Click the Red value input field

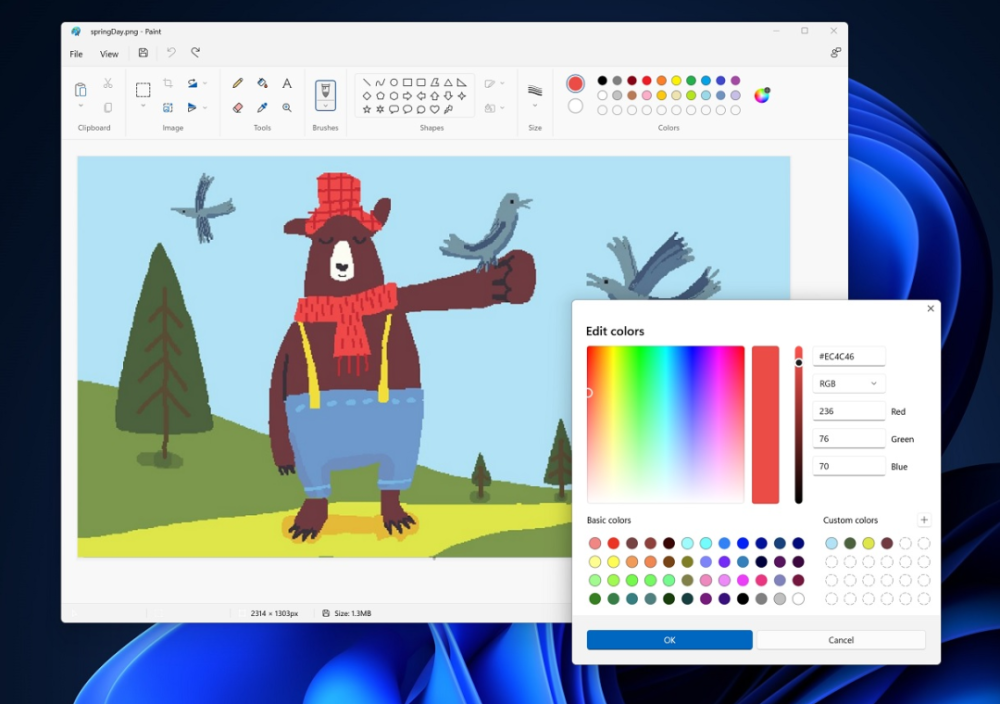pos(848,411)
